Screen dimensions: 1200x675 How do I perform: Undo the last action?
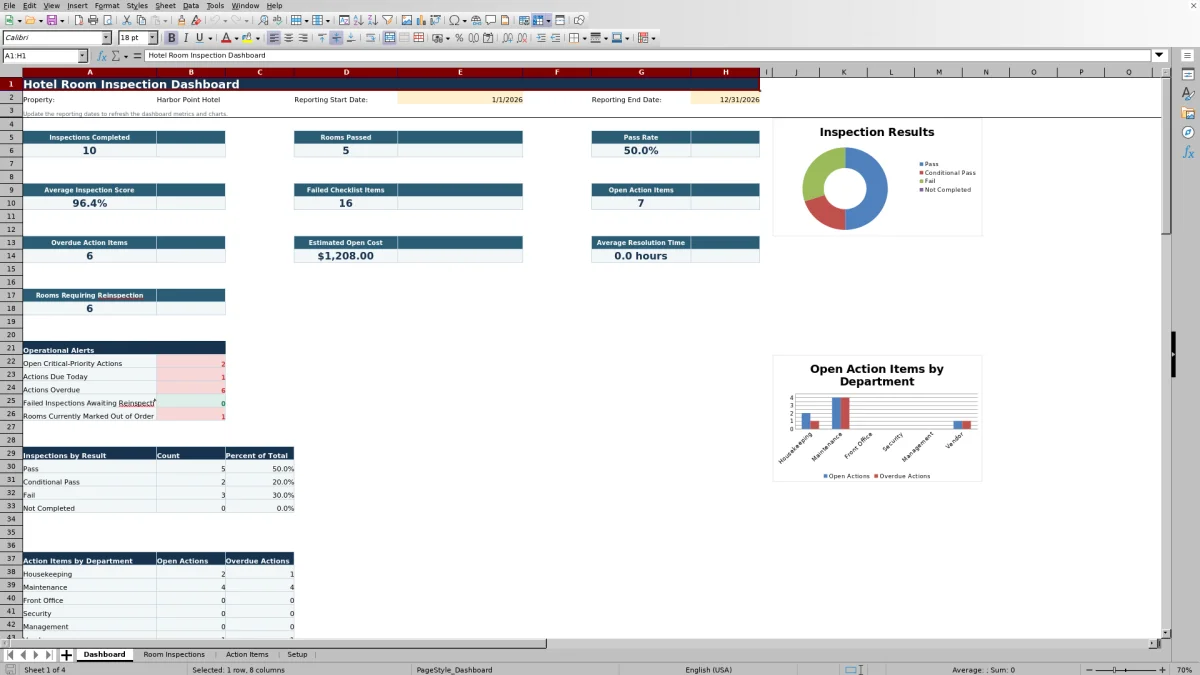(215, 20)
